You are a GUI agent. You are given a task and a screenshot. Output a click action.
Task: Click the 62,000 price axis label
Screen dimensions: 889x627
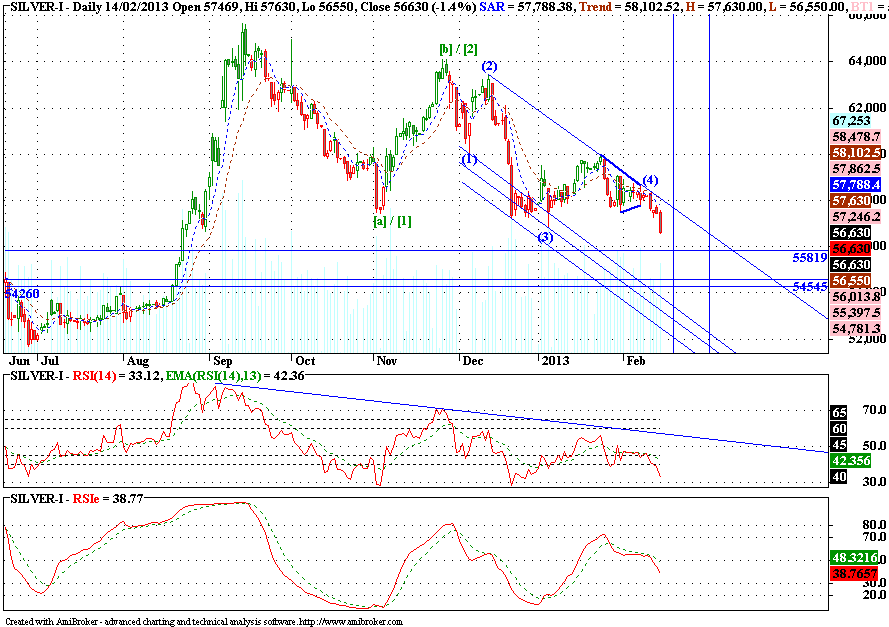click(x=867, y=107)
